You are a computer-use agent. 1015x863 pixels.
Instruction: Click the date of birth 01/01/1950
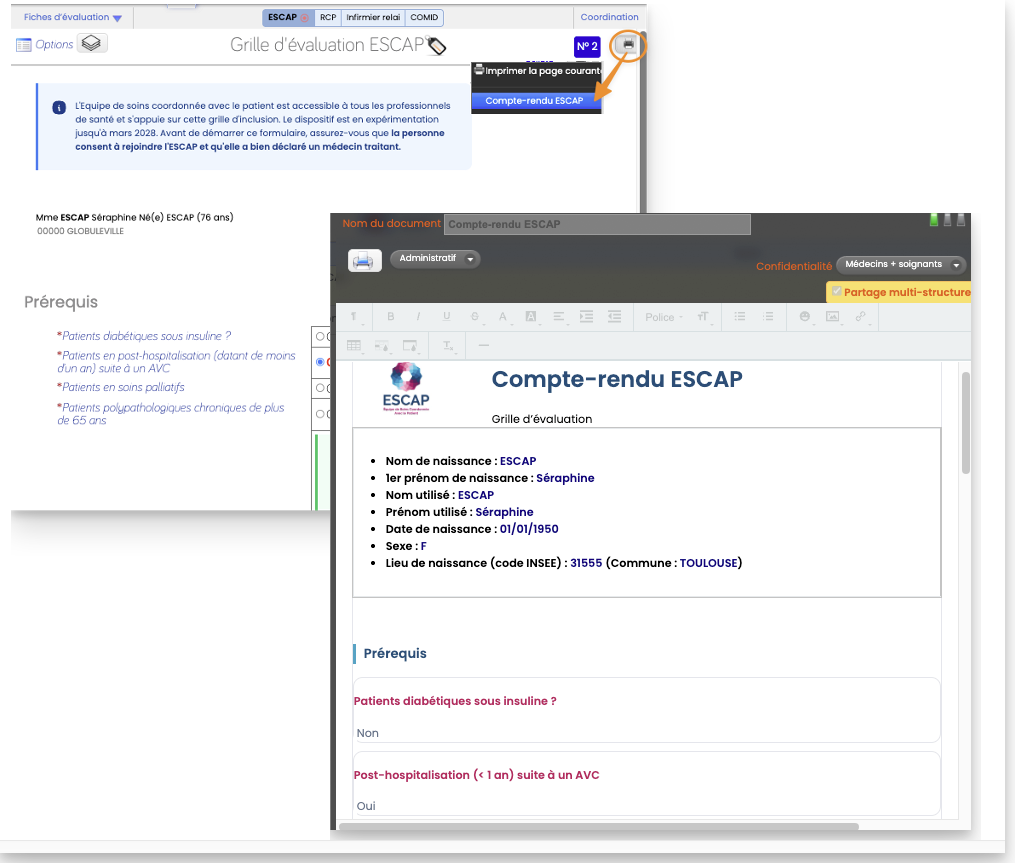529,529
